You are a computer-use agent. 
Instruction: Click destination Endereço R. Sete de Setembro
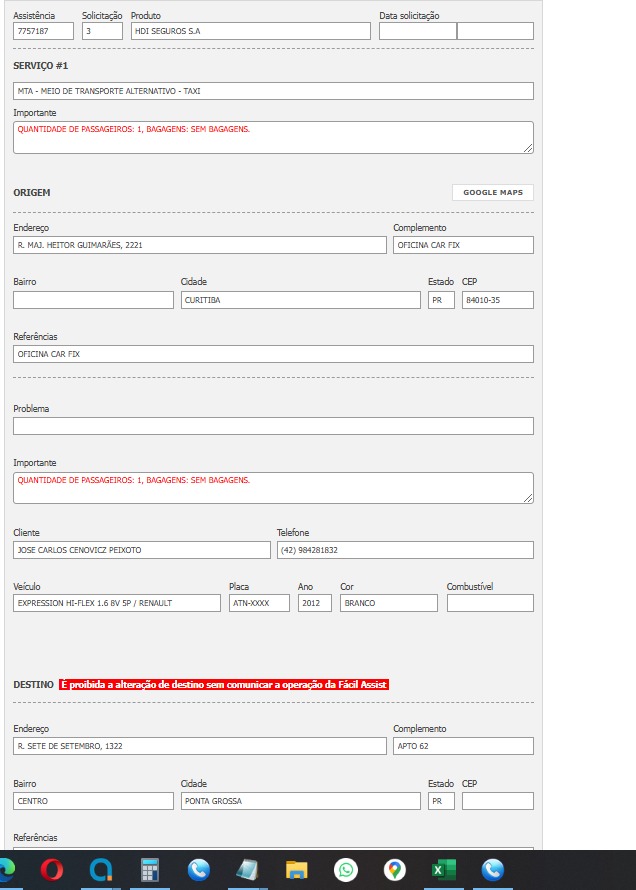(200, 746)
